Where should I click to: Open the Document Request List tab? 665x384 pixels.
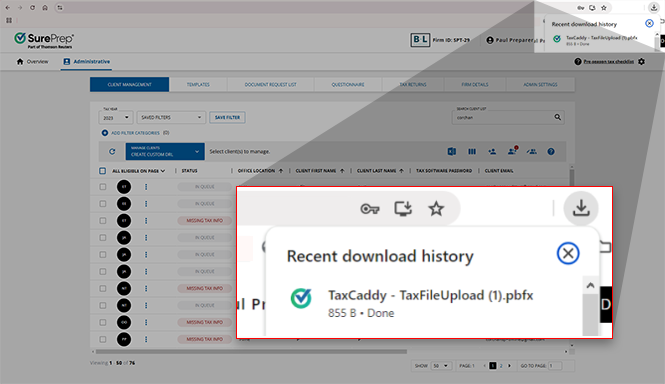[x=271, y=84]
